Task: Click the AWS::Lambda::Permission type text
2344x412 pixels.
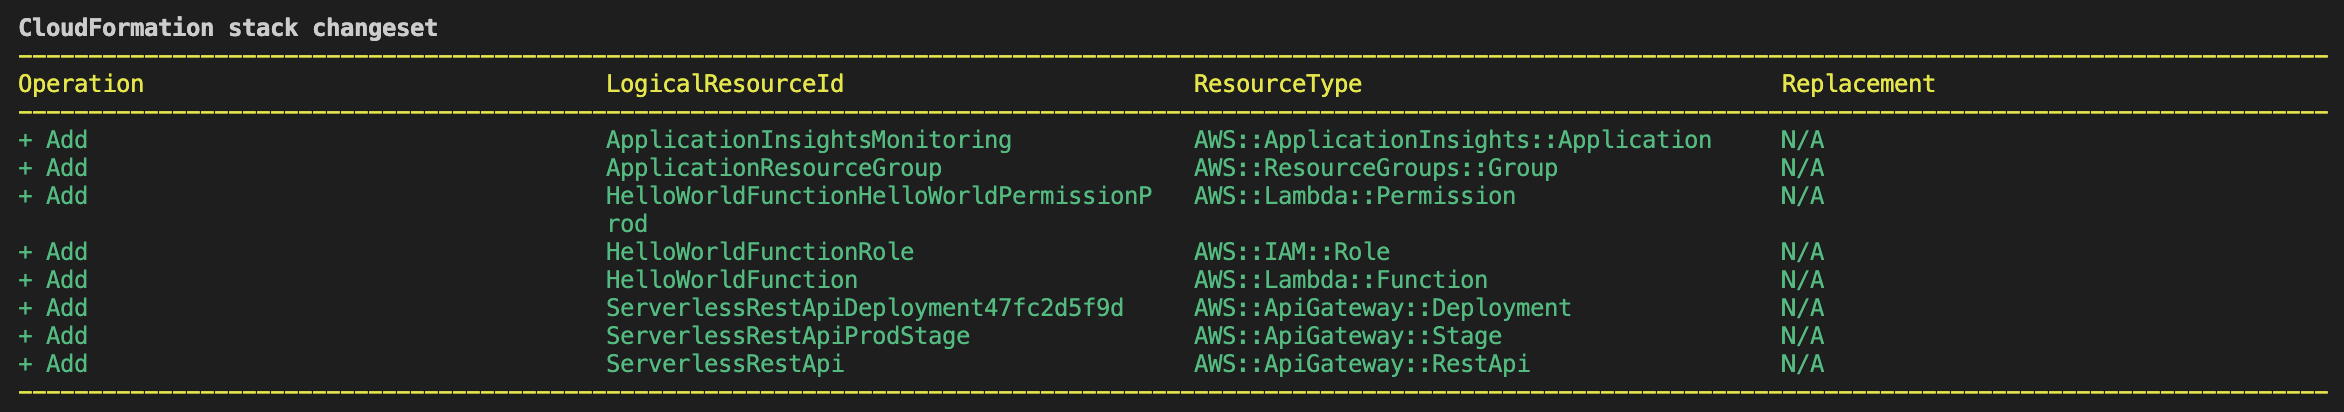Action: click(x=1355, y=196)
